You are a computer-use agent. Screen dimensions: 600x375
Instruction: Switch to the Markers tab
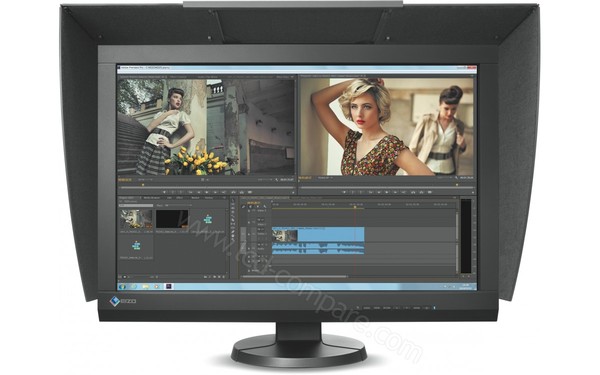coord(195,198)
